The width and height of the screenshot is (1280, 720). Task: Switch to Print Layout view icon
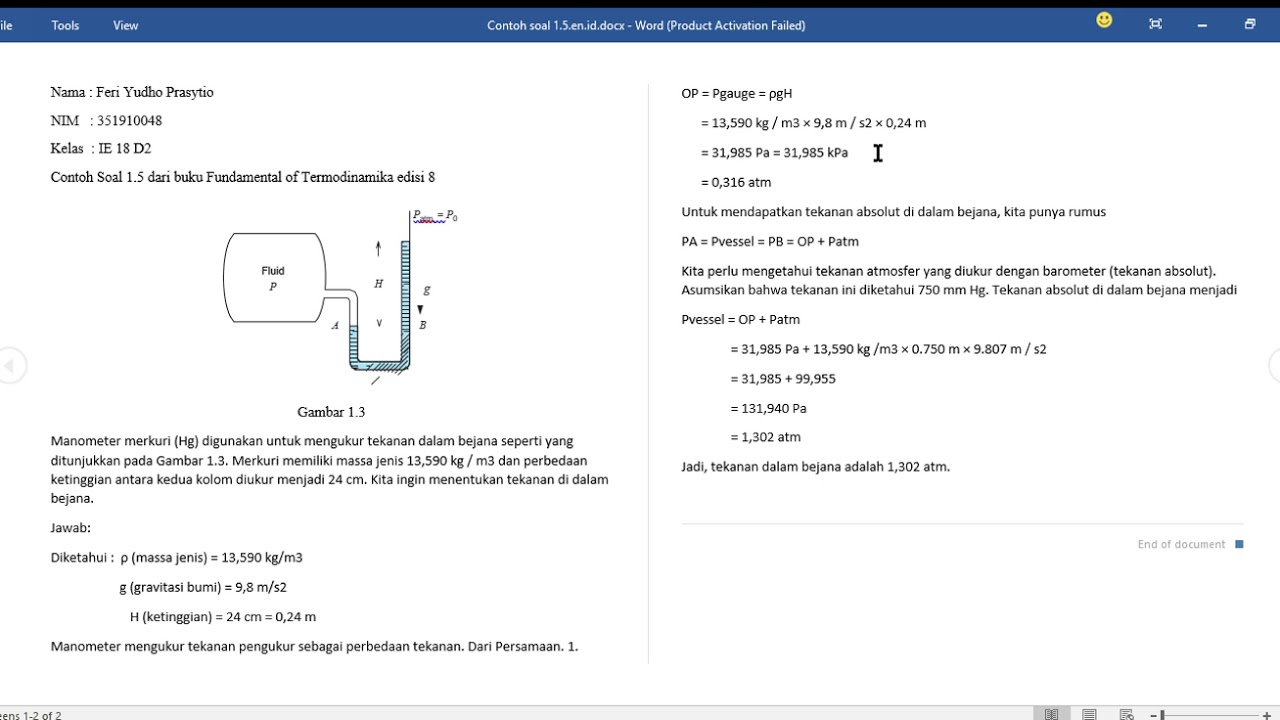(x=1089, y=714)
